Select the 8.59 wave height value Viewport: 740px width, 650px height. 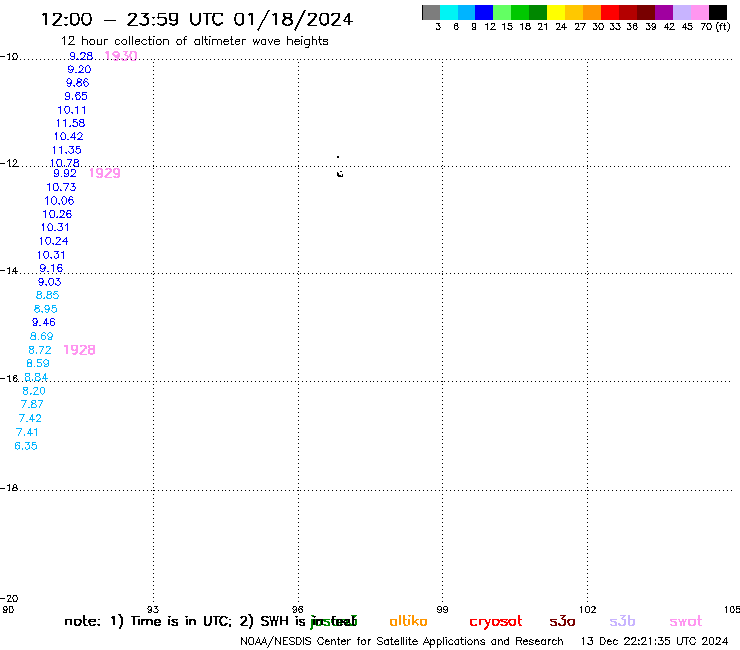(38, 363)
